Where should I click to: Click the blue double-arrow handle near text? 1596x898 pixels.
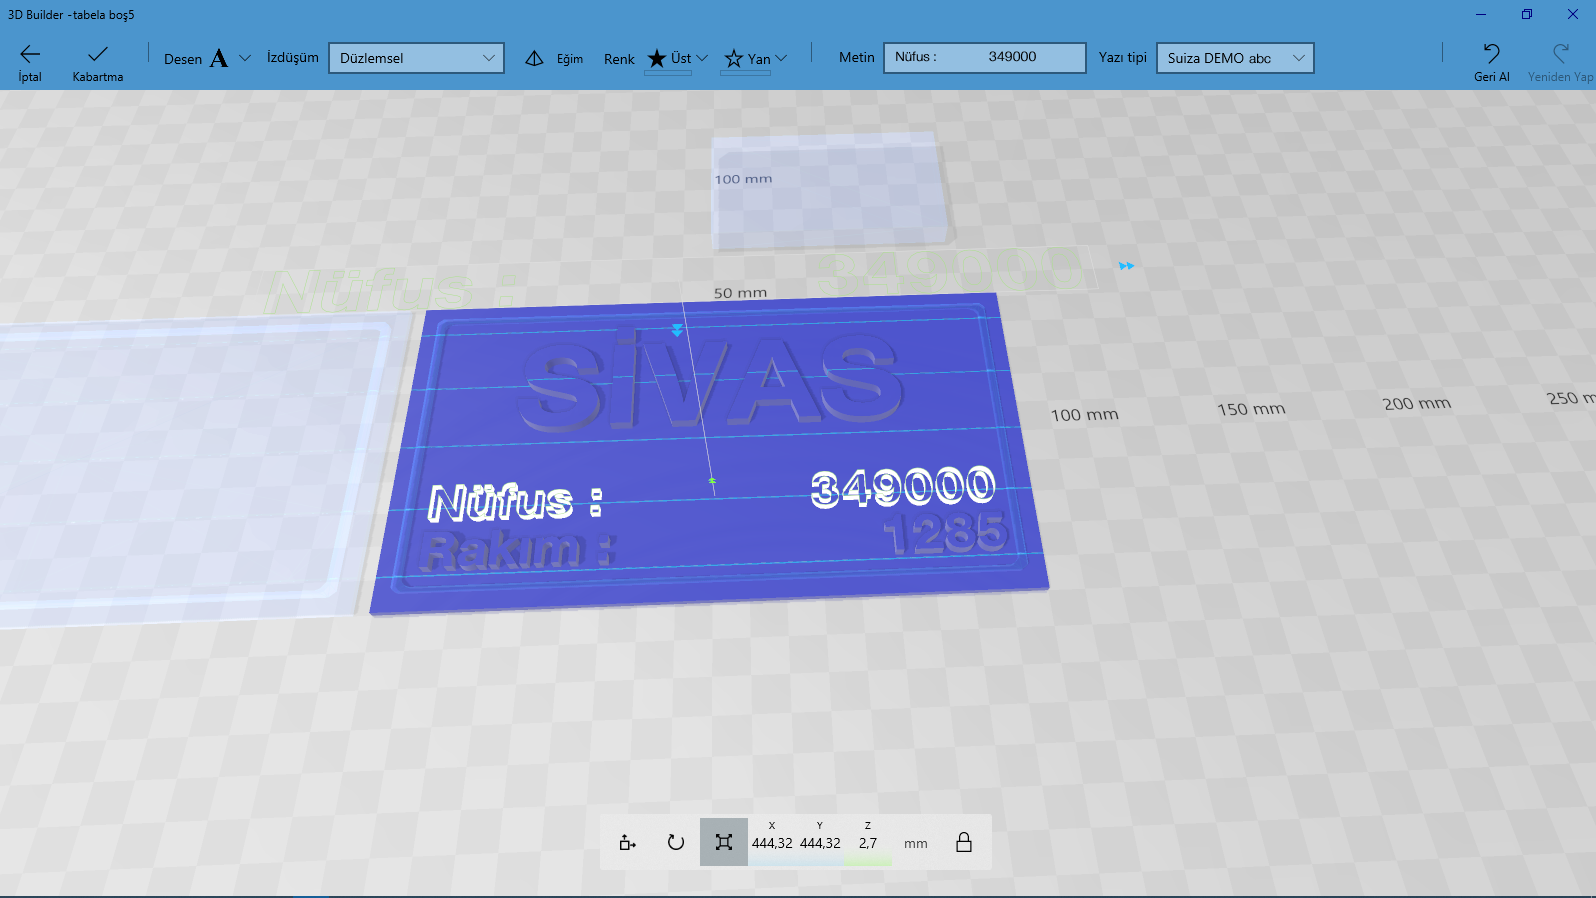click(1127, 266)
